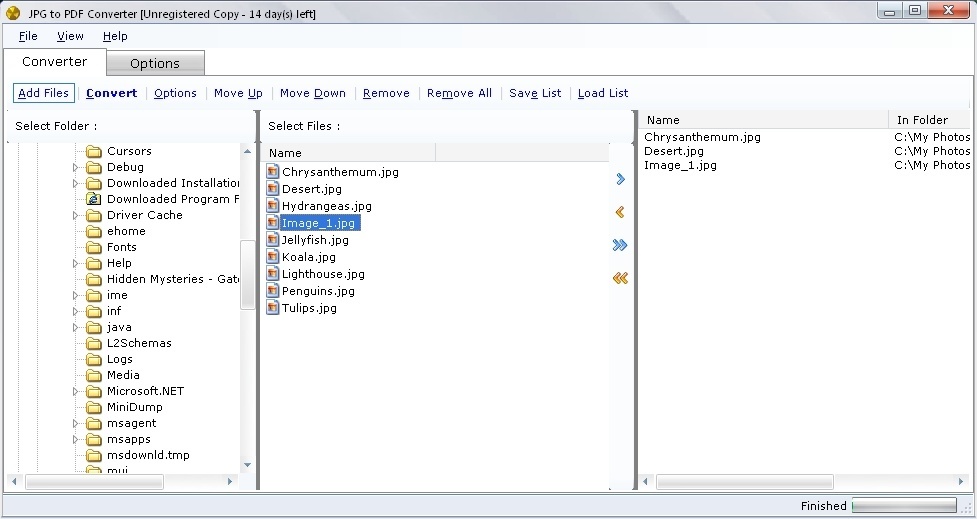The image size is (977, 519).
Task: Click the ehome folder icon
Action: (x=93, y=231)
